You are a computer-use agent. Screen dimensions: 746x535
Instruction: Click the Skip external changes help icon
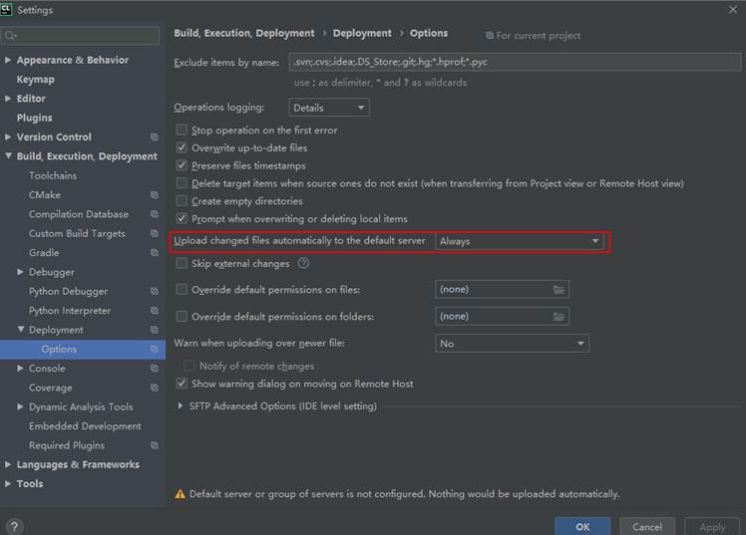click(303, 264)
